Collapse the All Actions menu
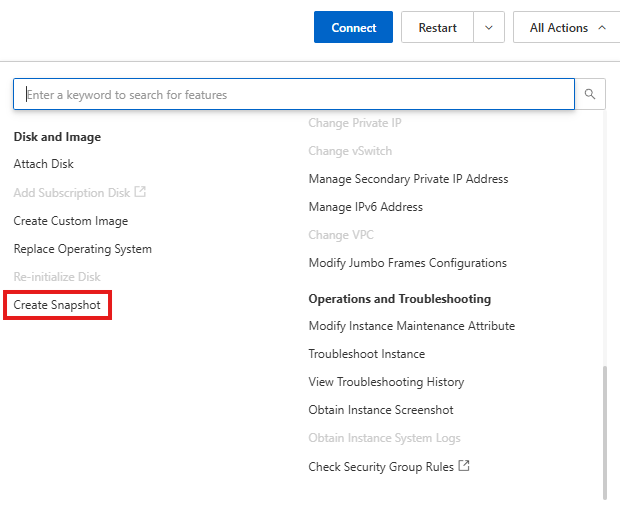Image resolution: width=620 pixels, height=511 pixels. click(x=567, y=28)
